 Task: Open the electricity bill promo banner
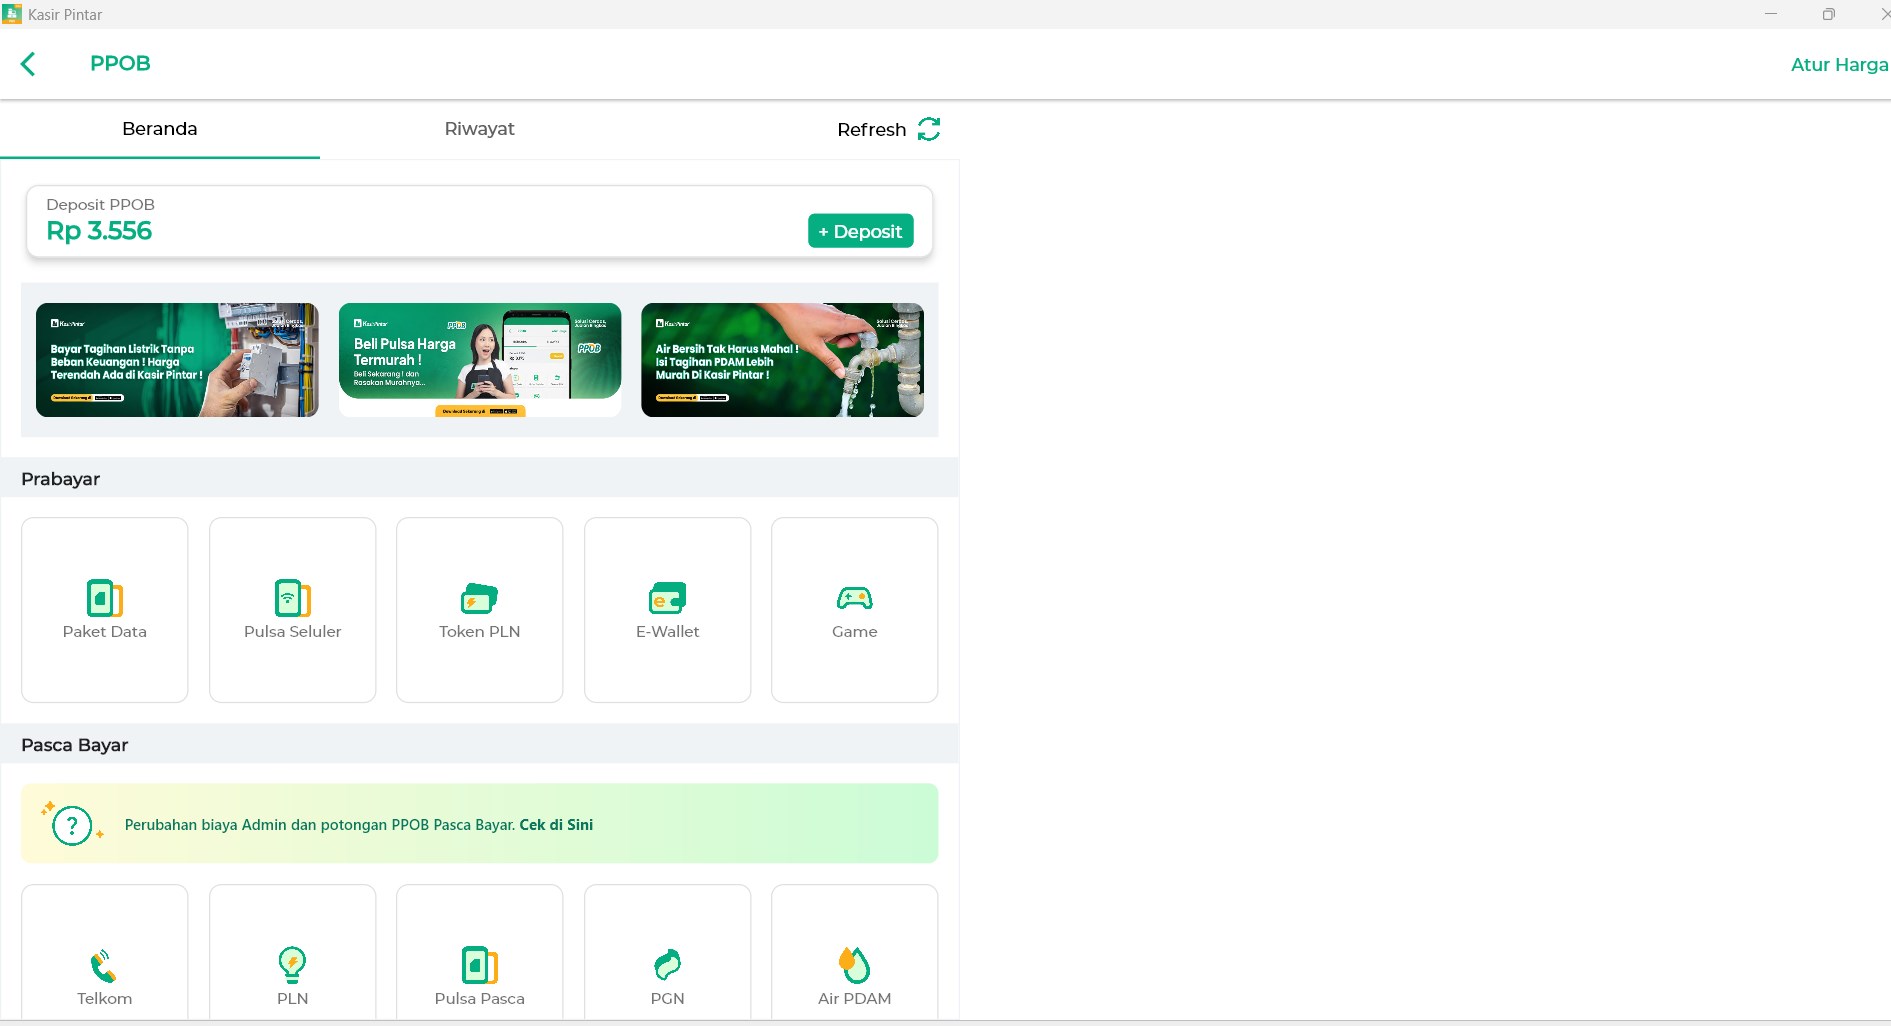coord(177,360)
